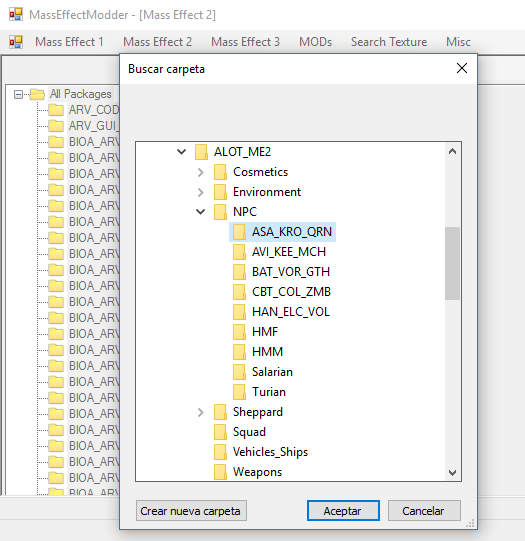The width and height of the screenshot is (525, 541).
Task: Select the HMF folder
Action: (x=265, y=332)
